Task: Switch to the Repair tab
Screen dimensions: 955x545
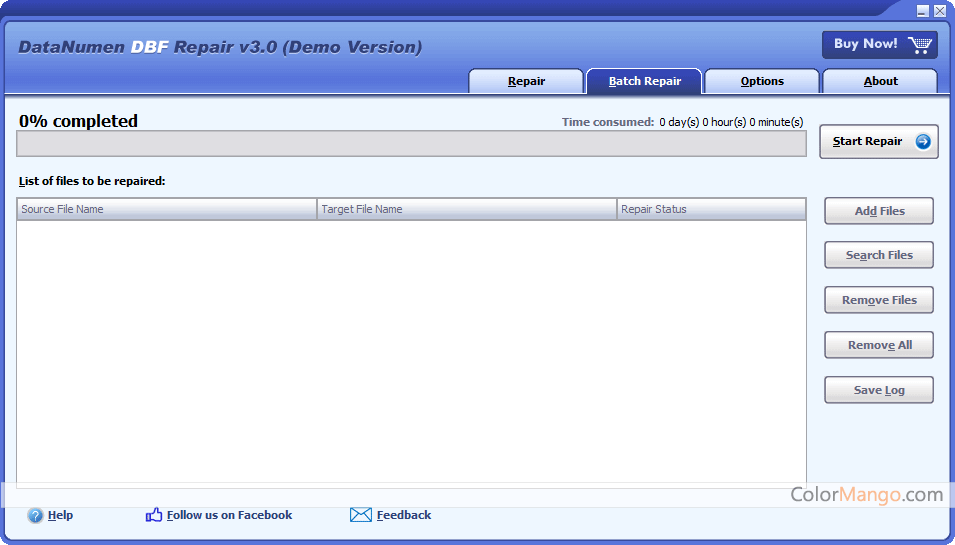Action: click(x=526, y=81)
